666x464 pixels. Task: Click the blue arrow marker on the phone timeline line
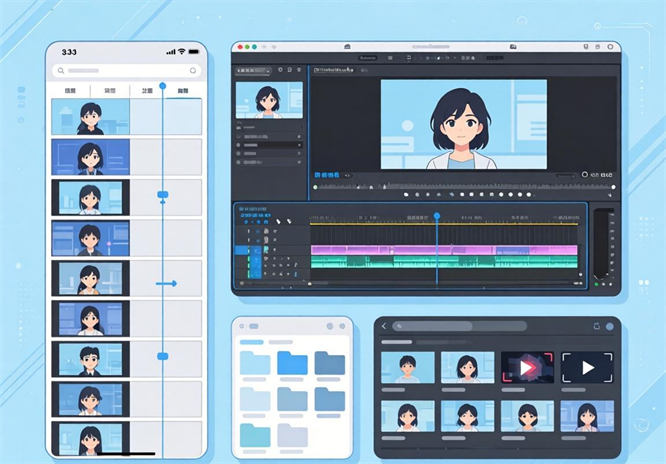point(166,283)
